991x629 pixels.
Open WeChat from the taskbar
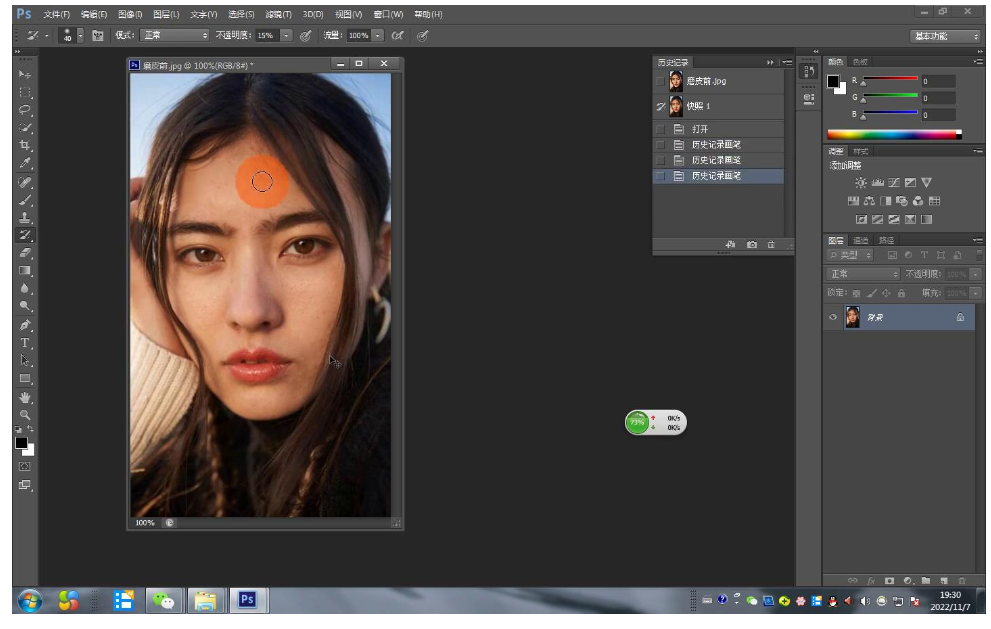tap(164, 599)
